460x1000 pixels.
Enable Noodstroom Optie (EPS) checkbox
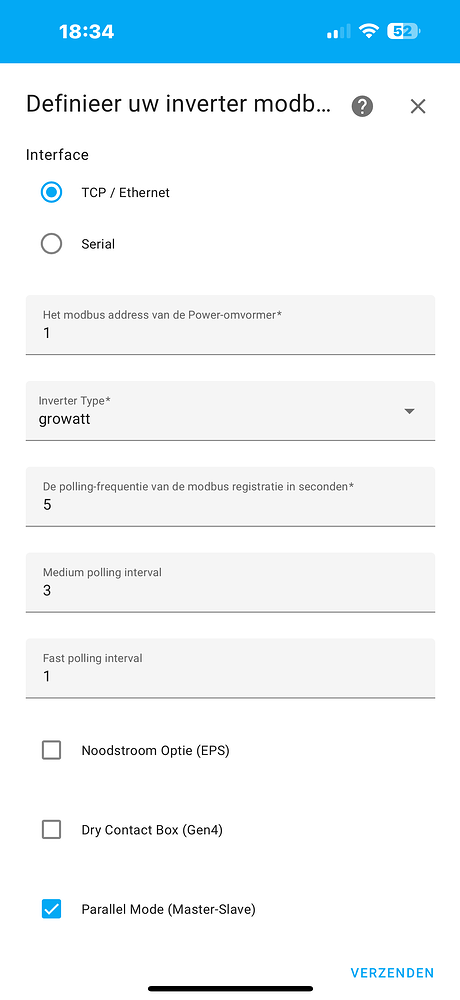[52, 750]
